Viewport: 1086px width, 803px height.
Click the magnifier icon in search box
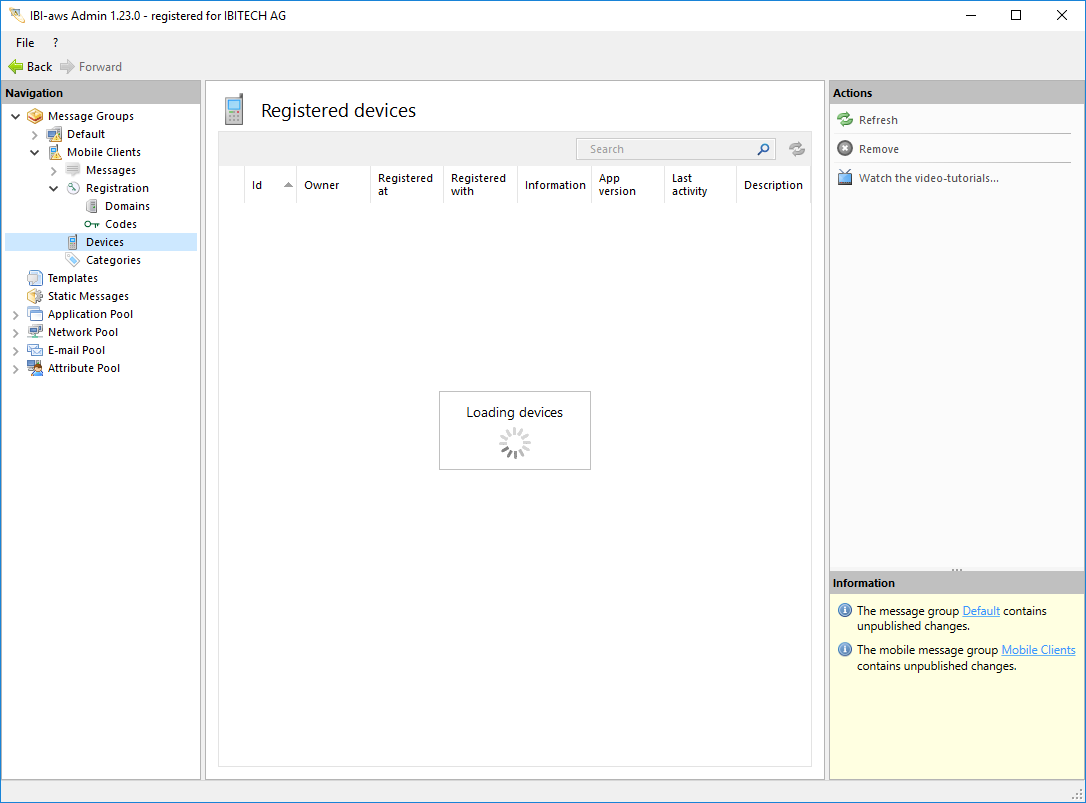pyautogui.click(x=763, y=149)
